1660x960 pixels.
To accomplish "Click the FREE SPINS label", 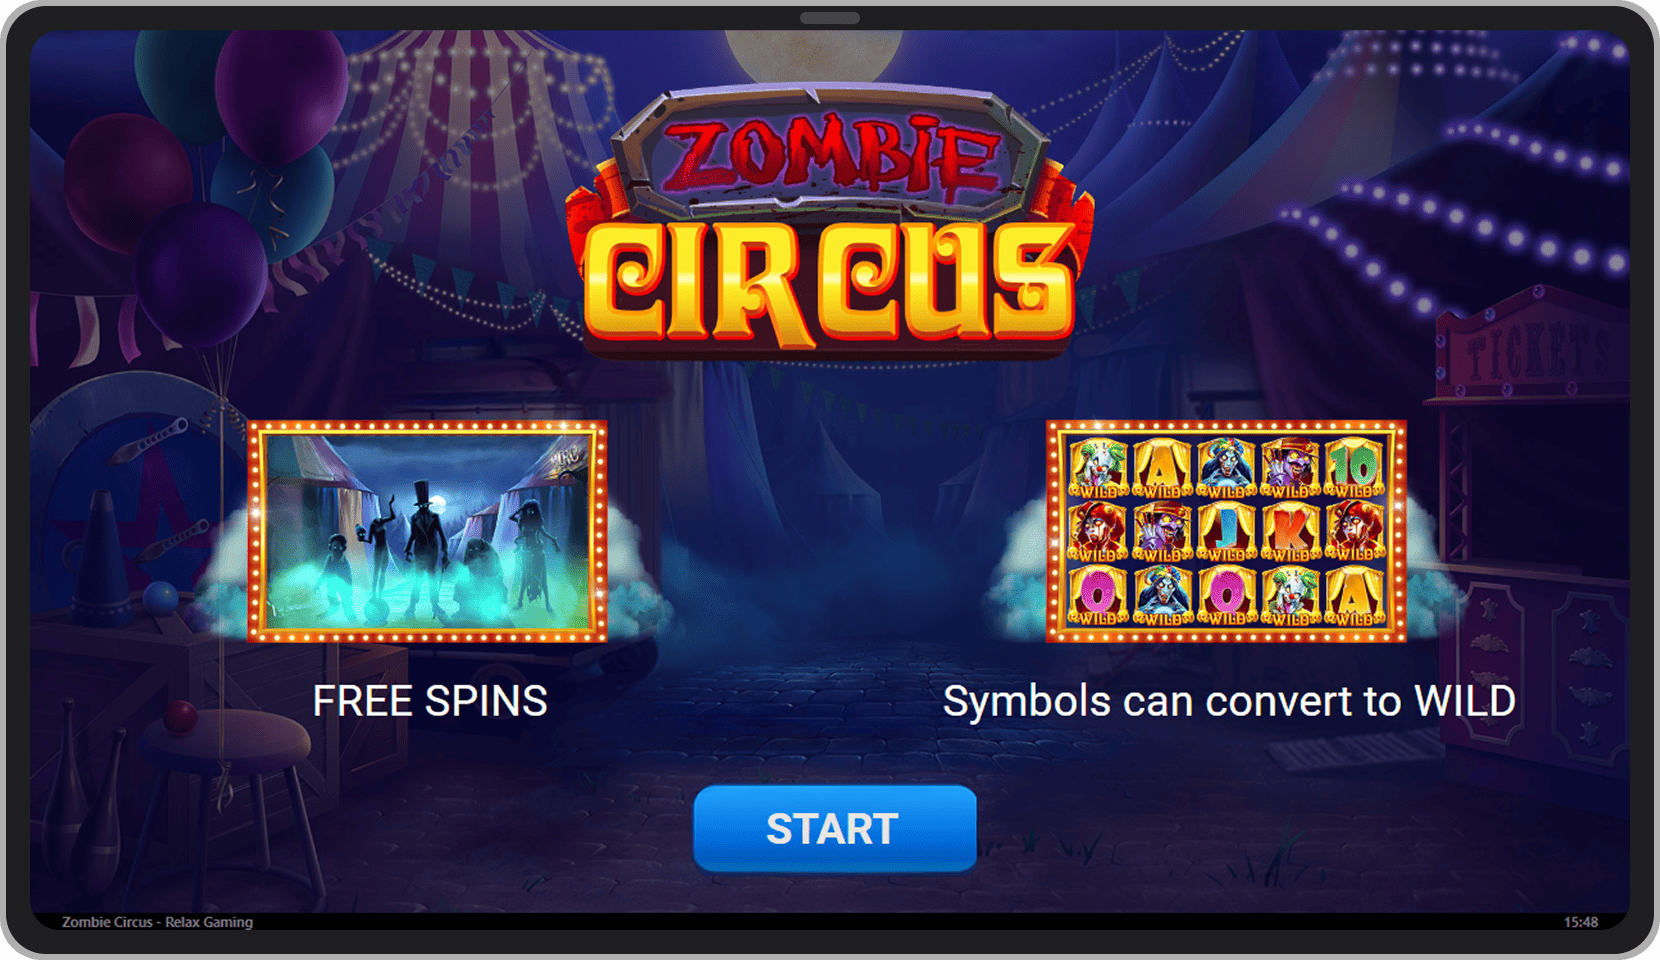I will pos(430,701).
